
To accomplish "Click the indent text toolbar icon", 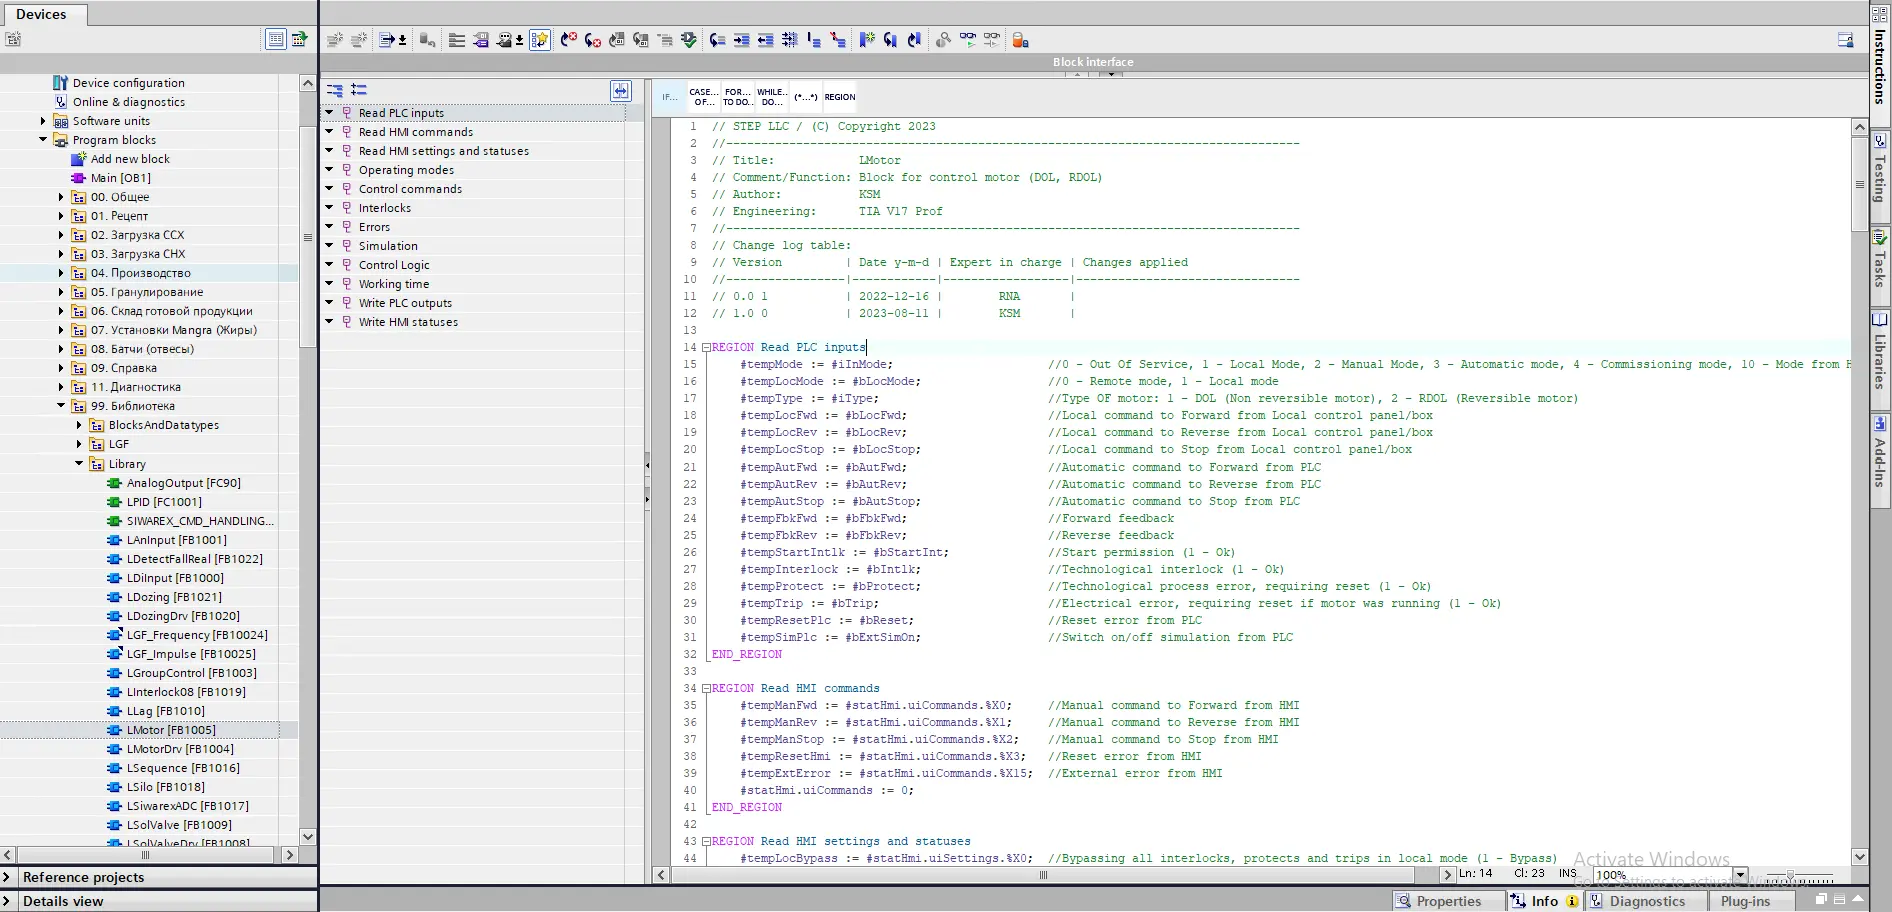I will click(x=742, y=40).
